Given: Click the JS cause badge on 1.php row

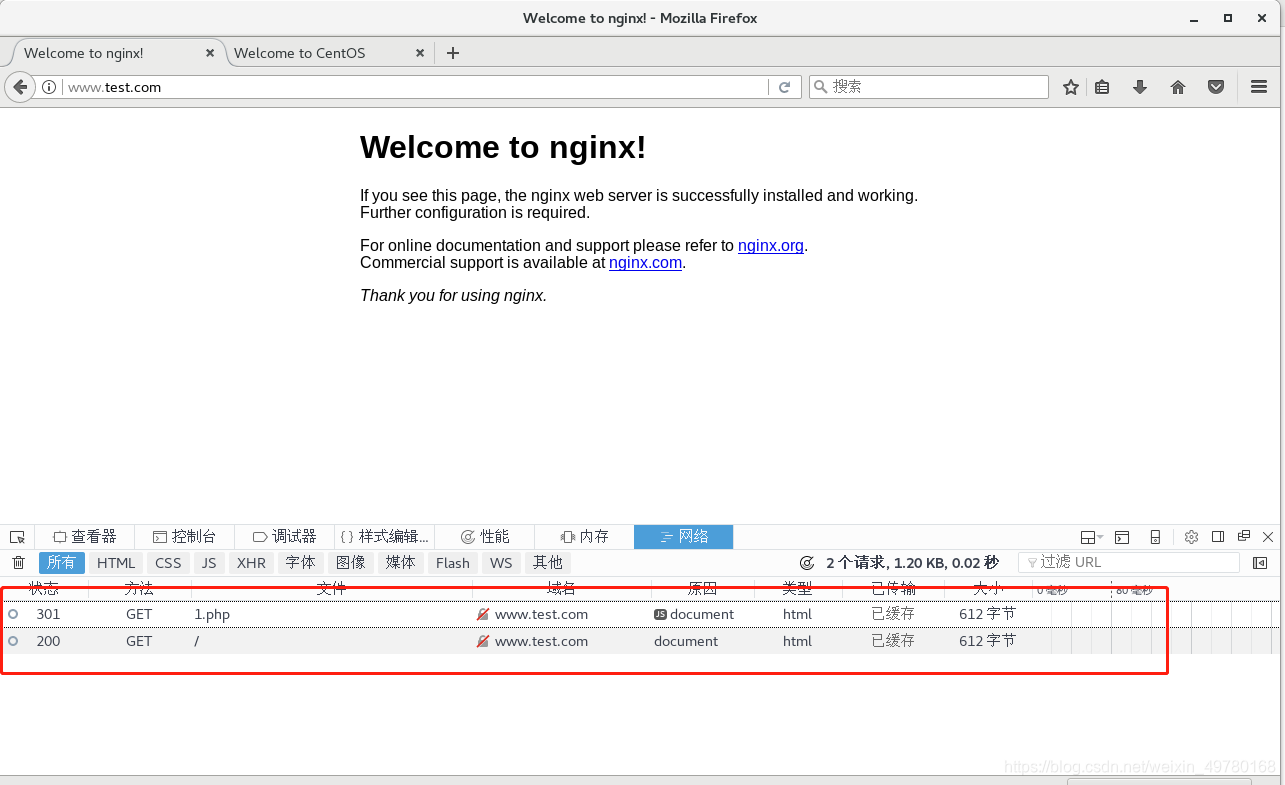Looking at the screenshot, I should point(660,615).
